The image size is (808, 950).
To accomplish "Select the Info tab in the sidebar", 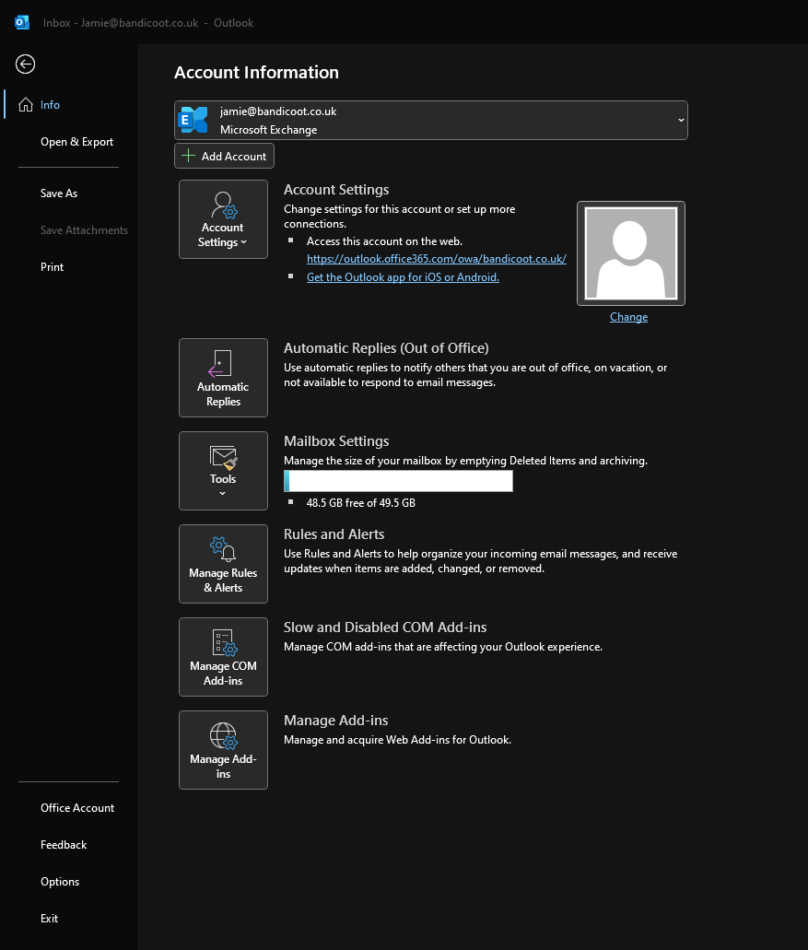I will [x=50, y=104].
